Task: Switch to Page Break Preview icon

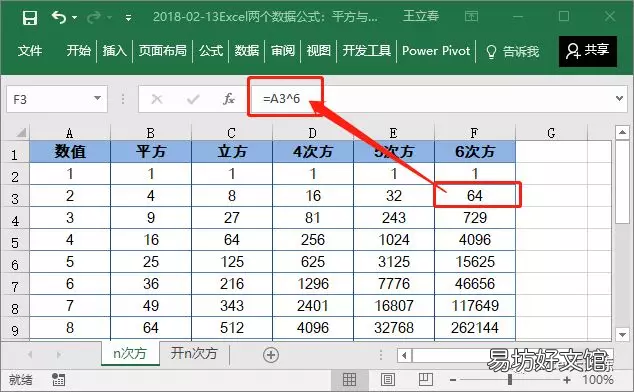Action: tap(425, 379)
